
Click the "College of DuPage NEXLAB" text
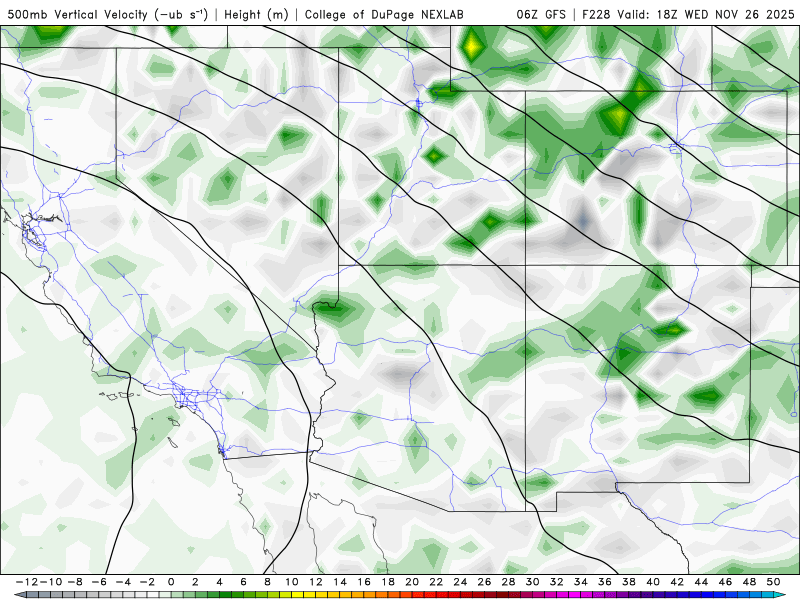(384, 15)
